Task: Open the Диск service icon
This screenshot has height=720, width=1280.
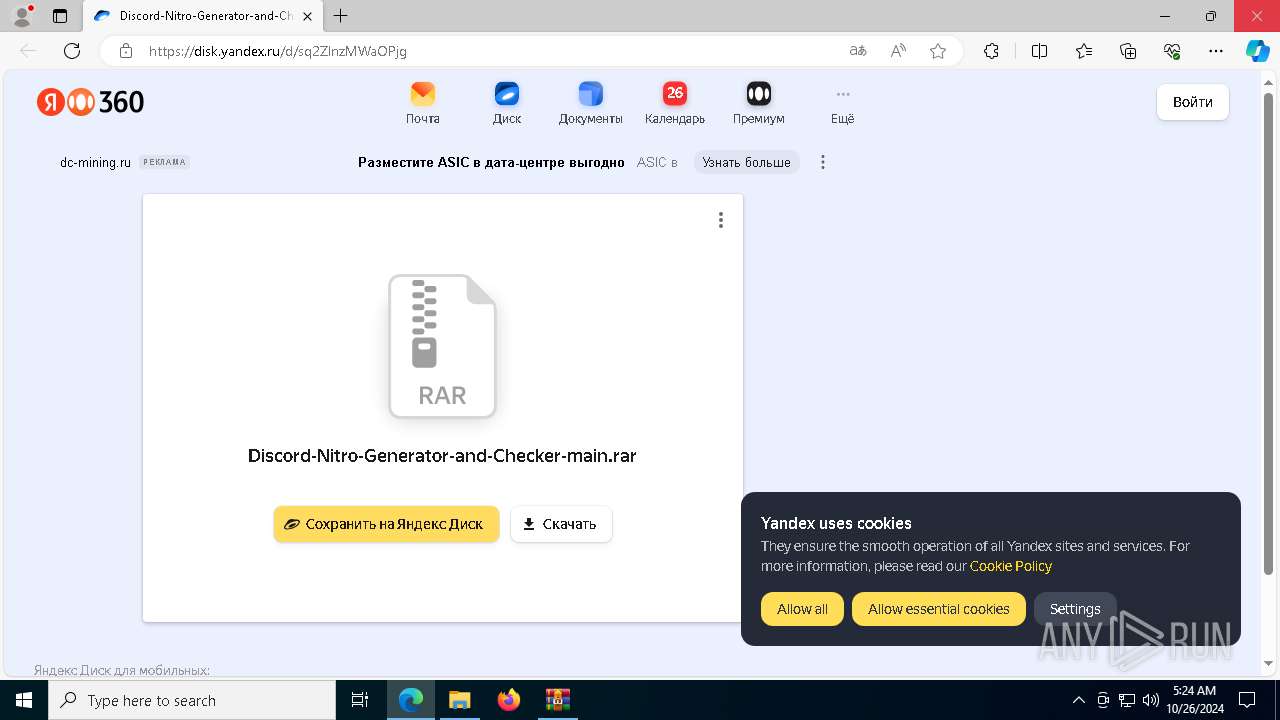Action: (507, 103)
